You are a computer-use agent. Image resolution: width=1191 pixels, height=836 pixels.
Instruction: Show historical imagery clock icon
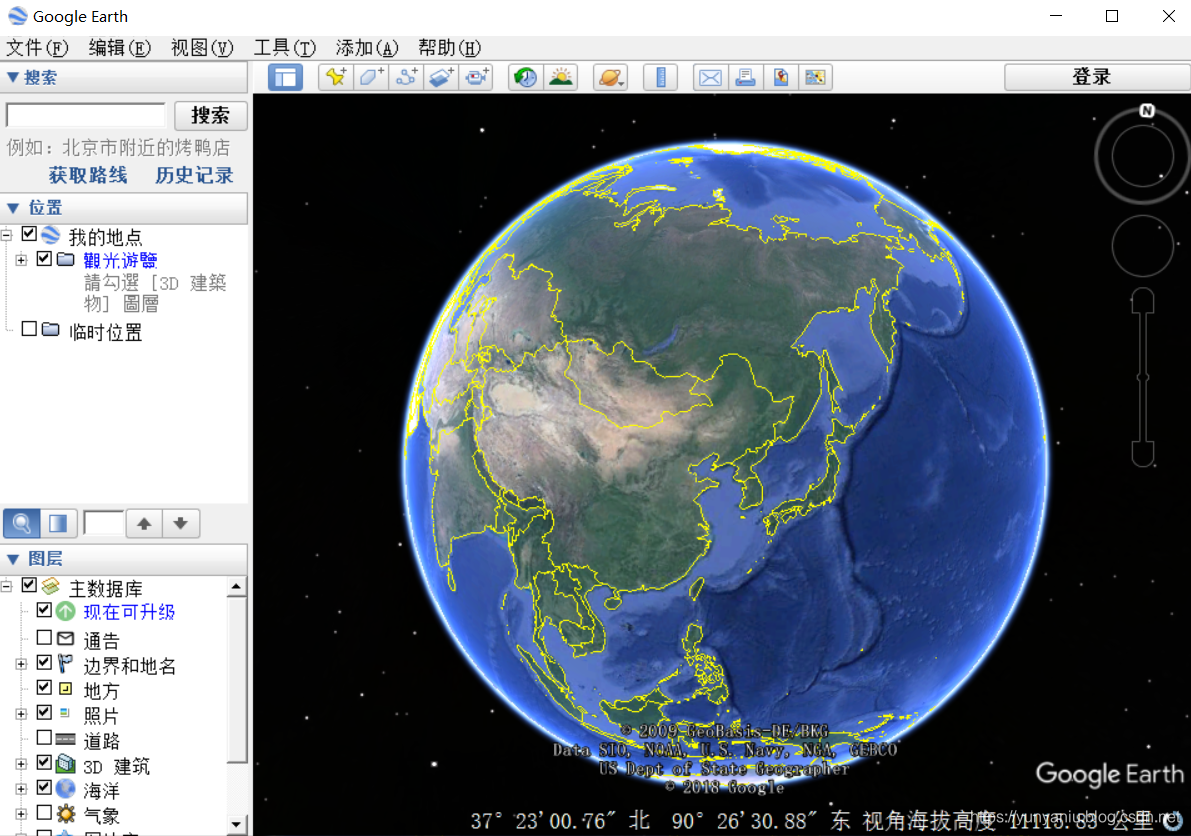click(x=526, y=77)
